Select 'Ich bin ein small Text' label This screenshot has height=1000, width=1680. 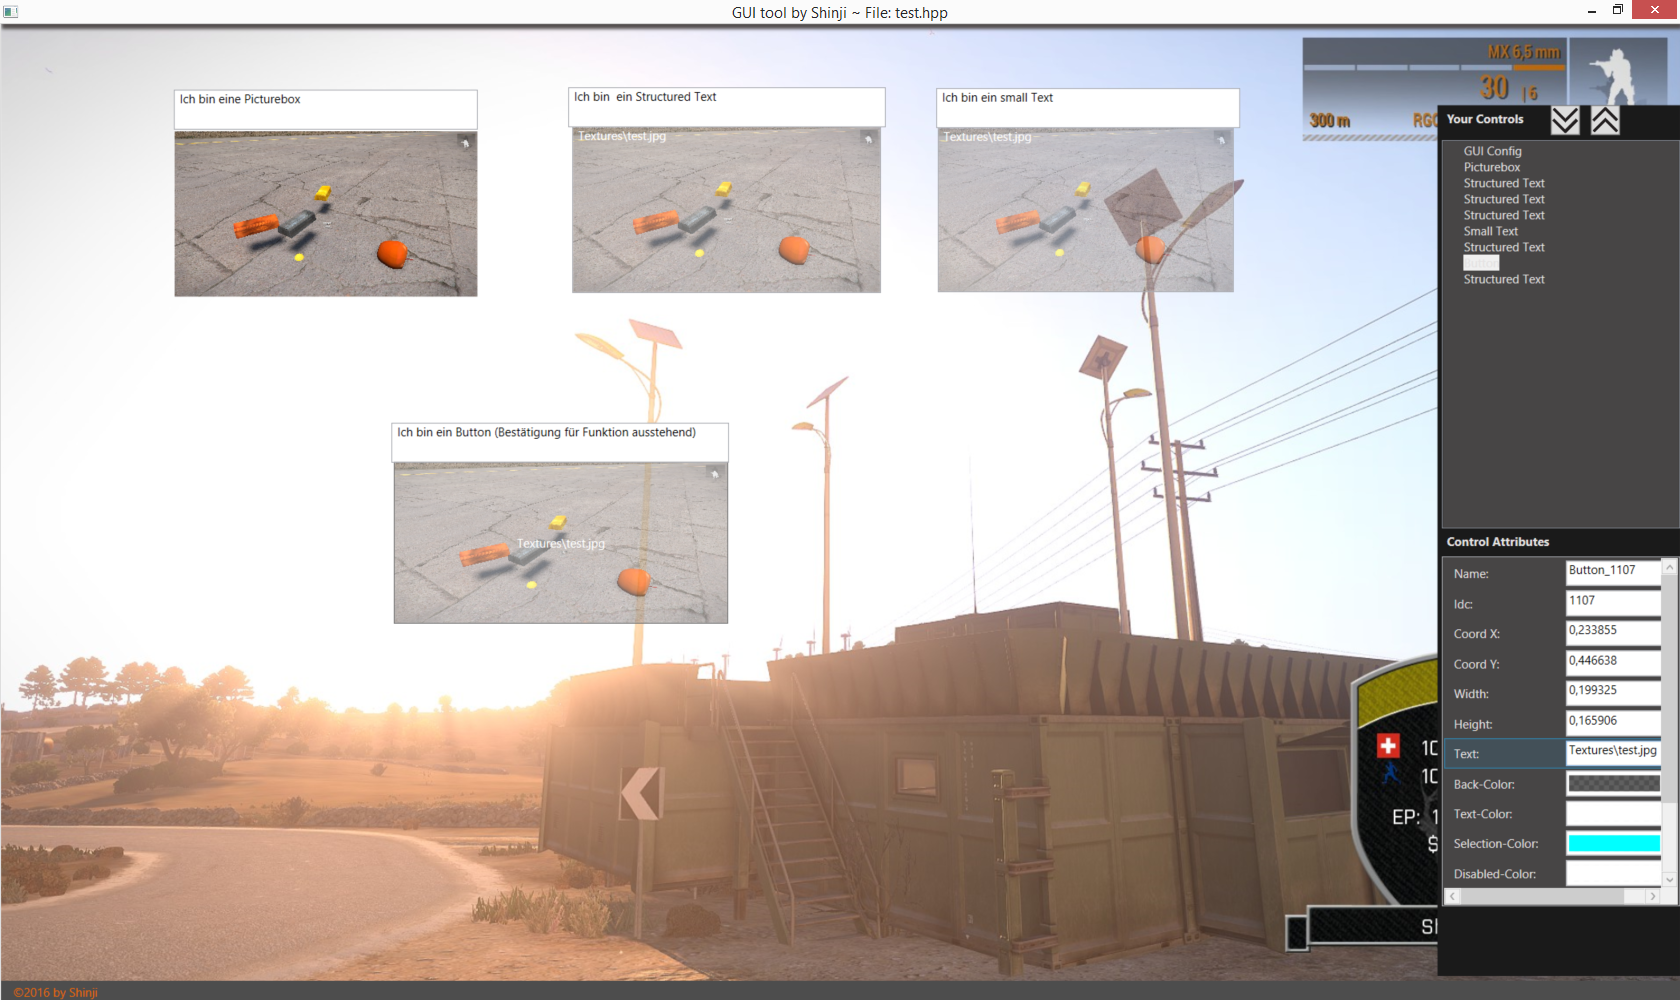(x=1087, y=107)
